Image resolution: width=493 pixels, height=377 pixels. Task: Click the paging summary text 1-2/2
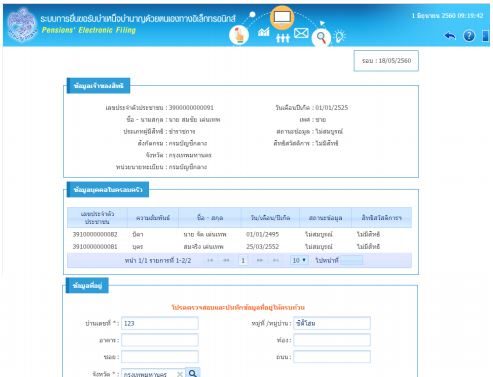[158, 260]
